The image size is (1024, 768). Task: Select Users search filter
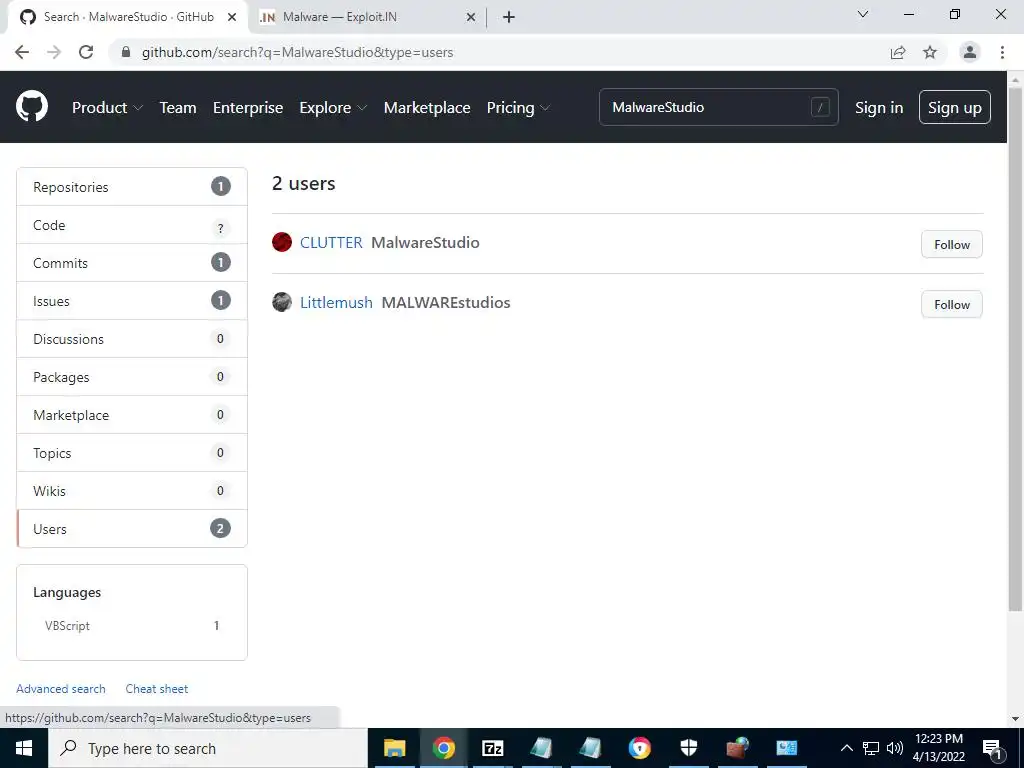click(132, 529)
